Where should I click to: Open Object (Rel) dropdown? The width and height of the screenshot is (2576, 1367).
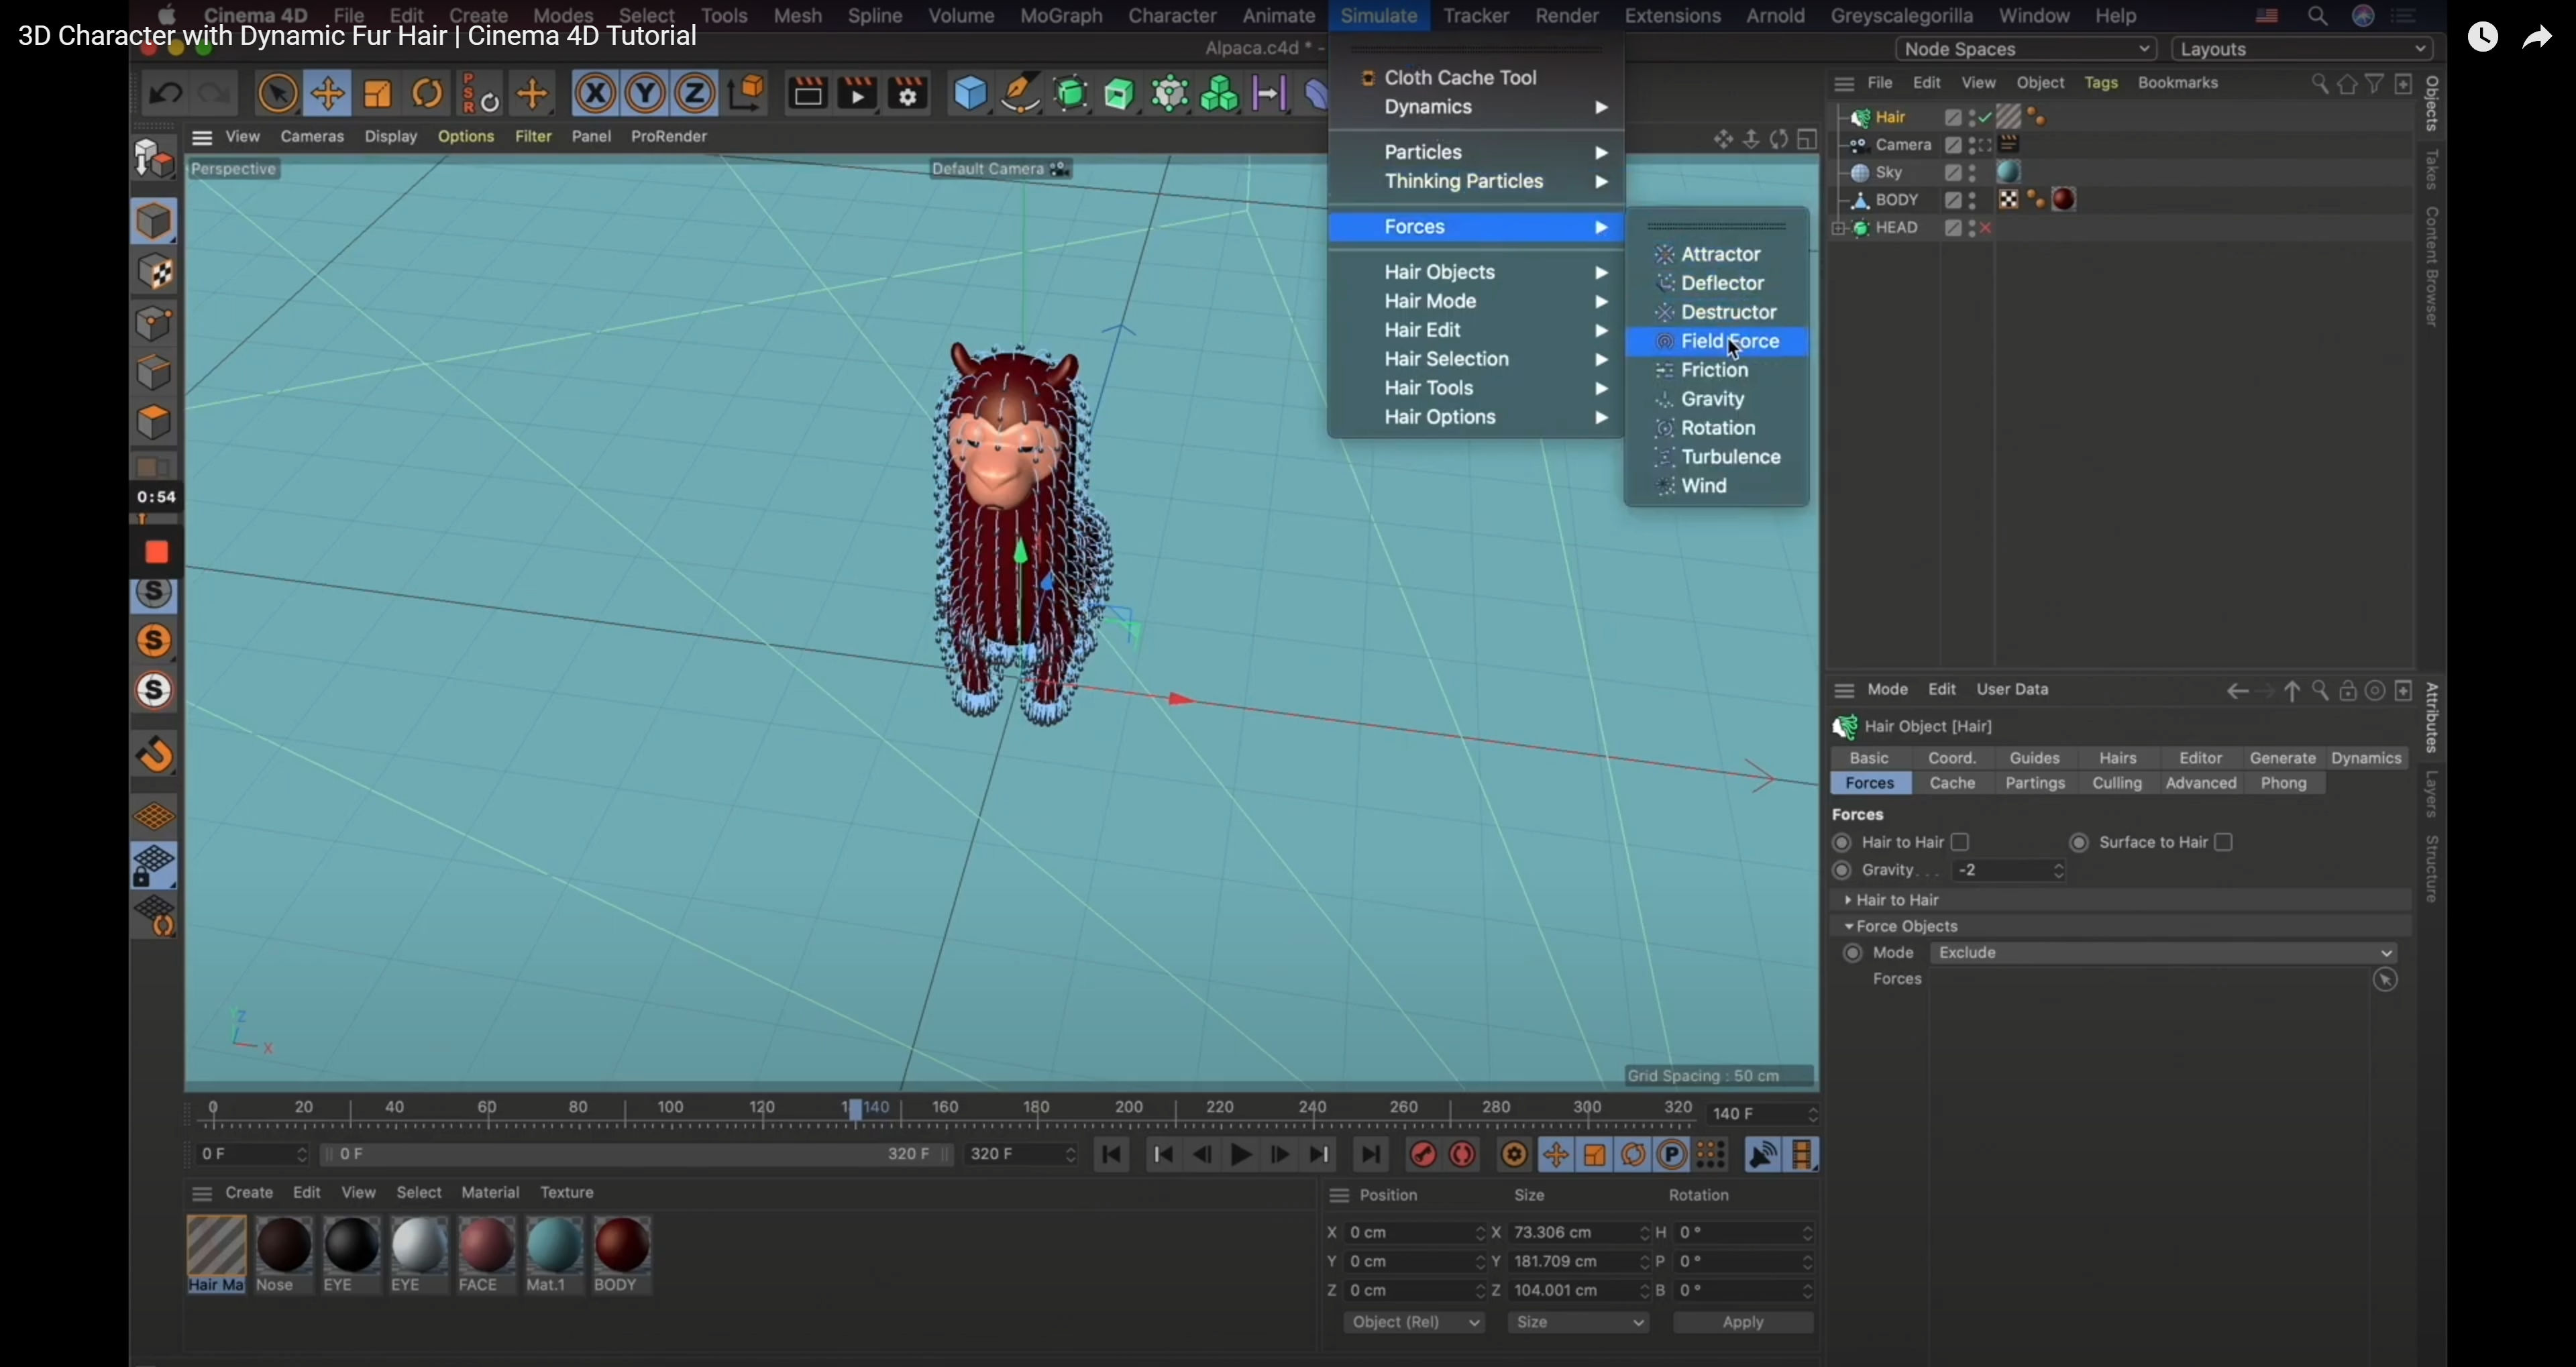coord(1414,1323)
